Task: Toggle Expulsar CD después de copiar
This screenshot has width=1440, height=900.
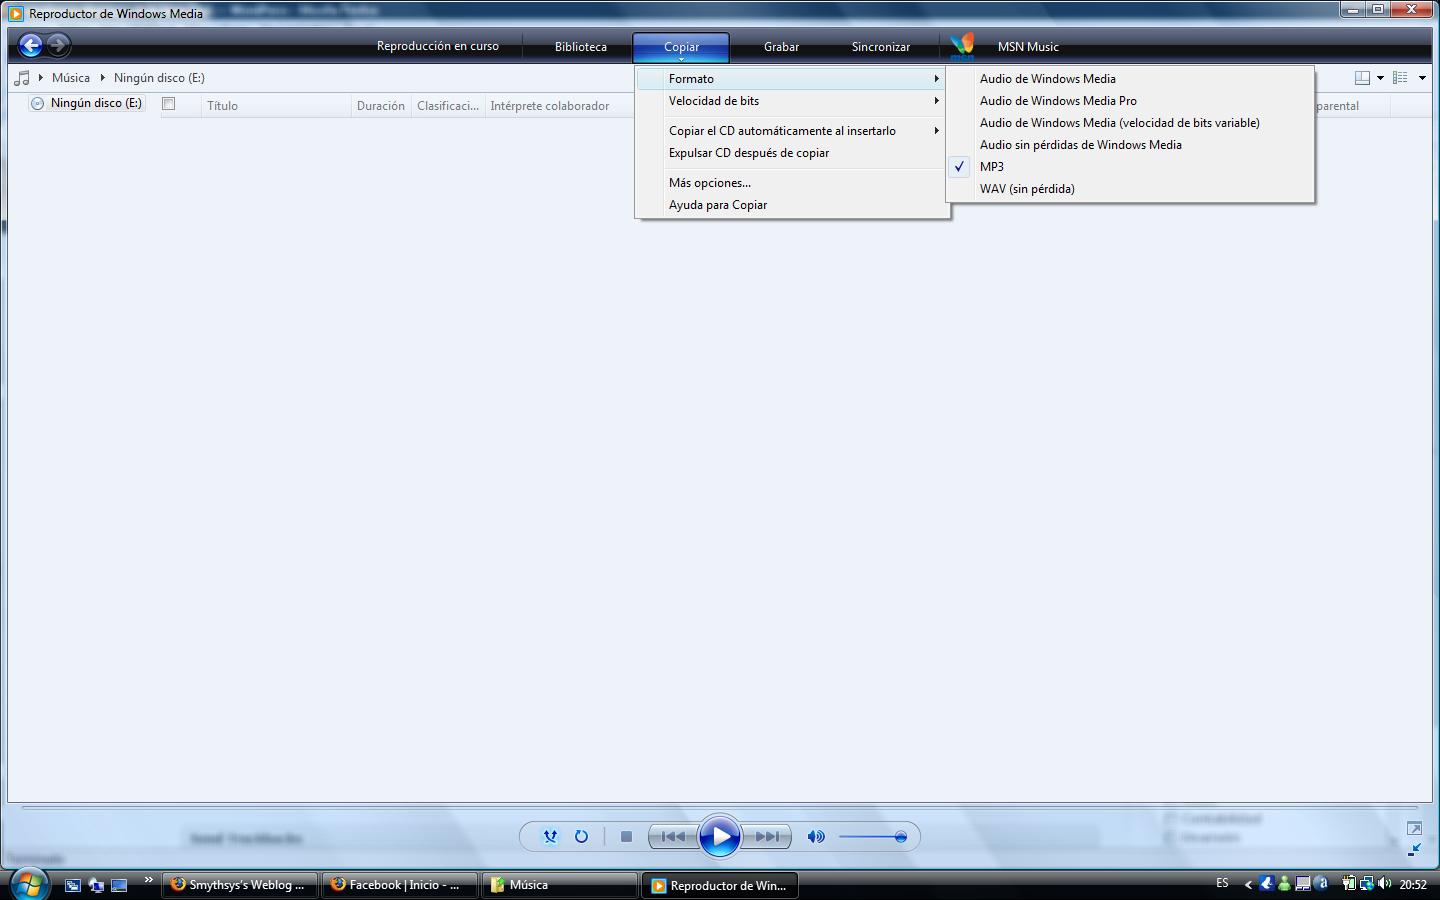Action: (x=749, y=153)
